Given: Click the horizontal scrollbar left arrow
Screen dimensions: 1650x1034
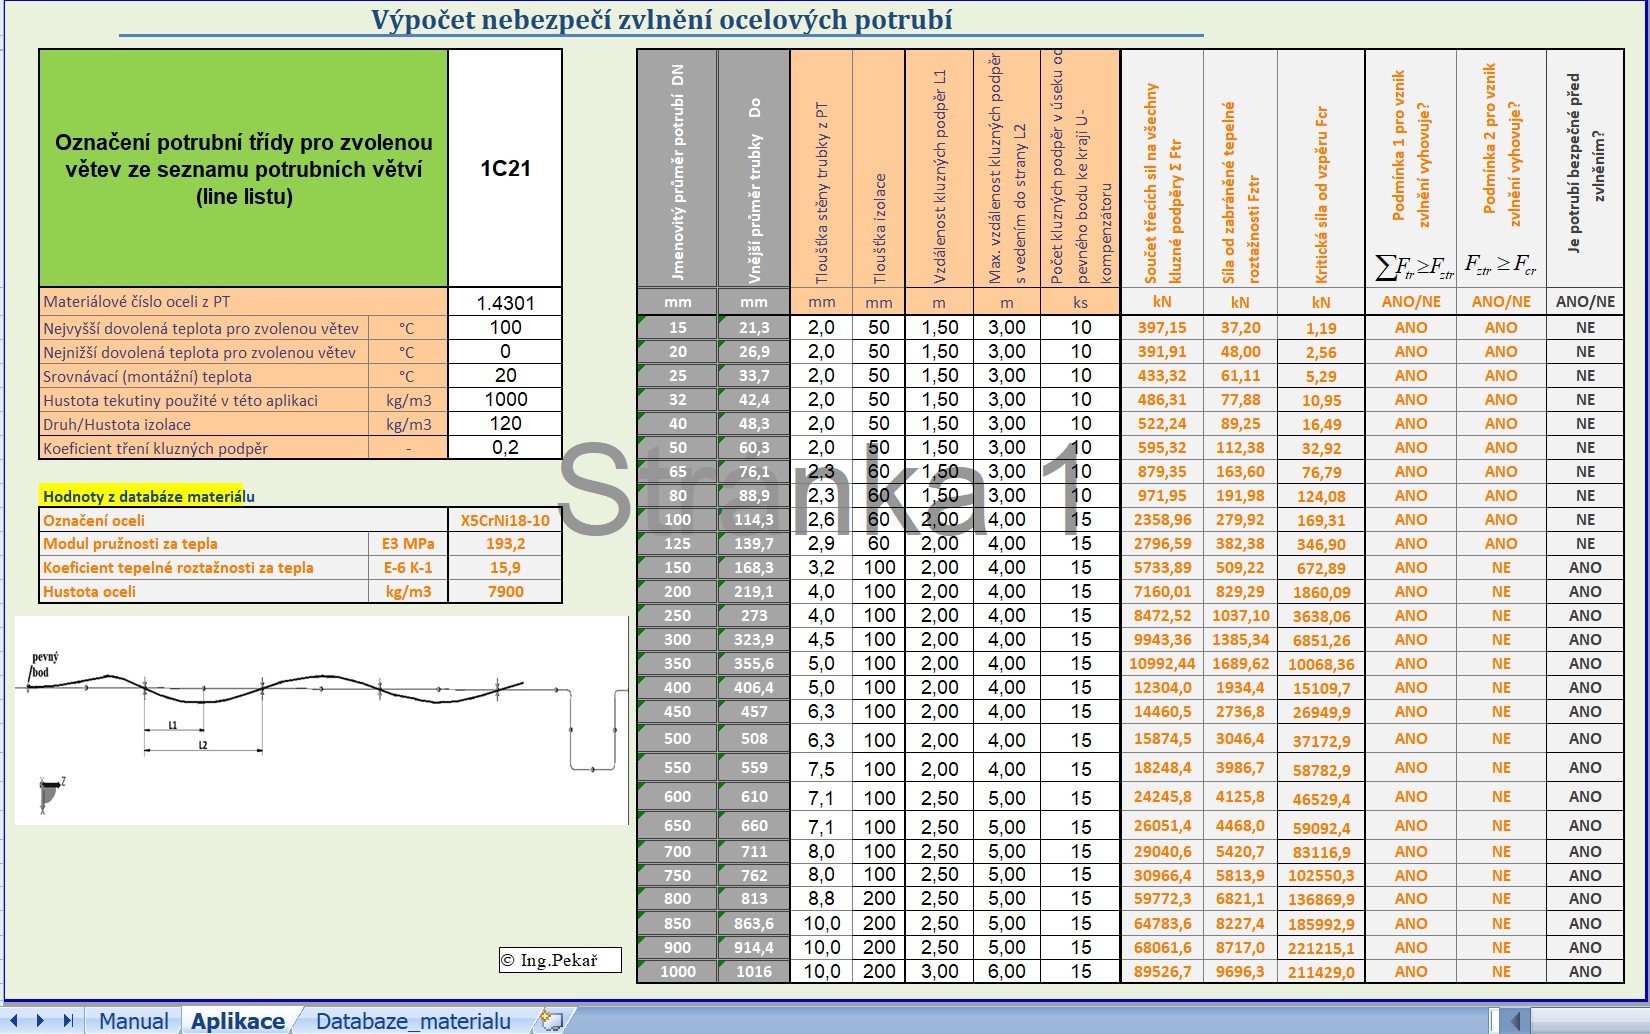Looking at the screenshot, I should pos(1516,1021).
